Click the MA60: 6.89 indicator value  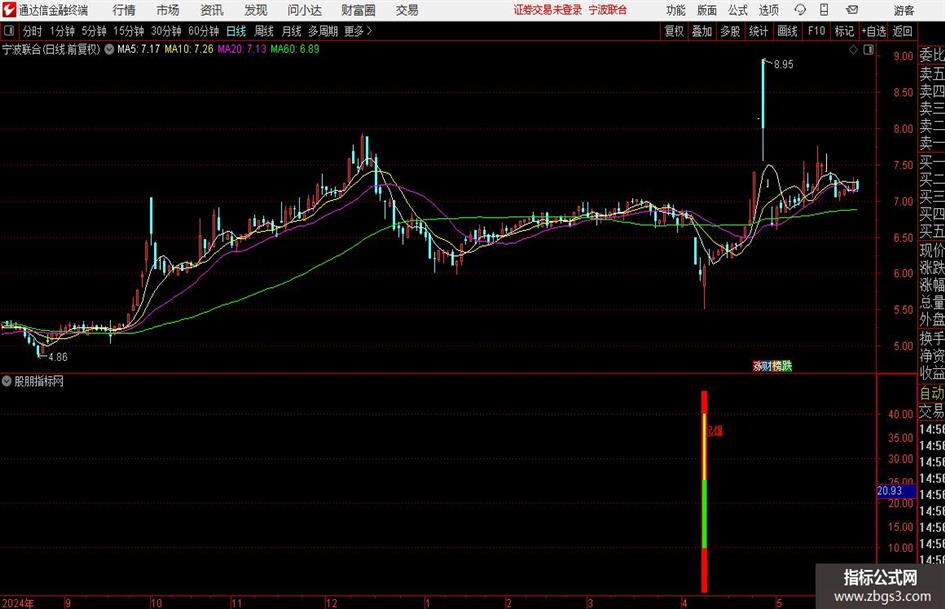click(x=295, y=49)
